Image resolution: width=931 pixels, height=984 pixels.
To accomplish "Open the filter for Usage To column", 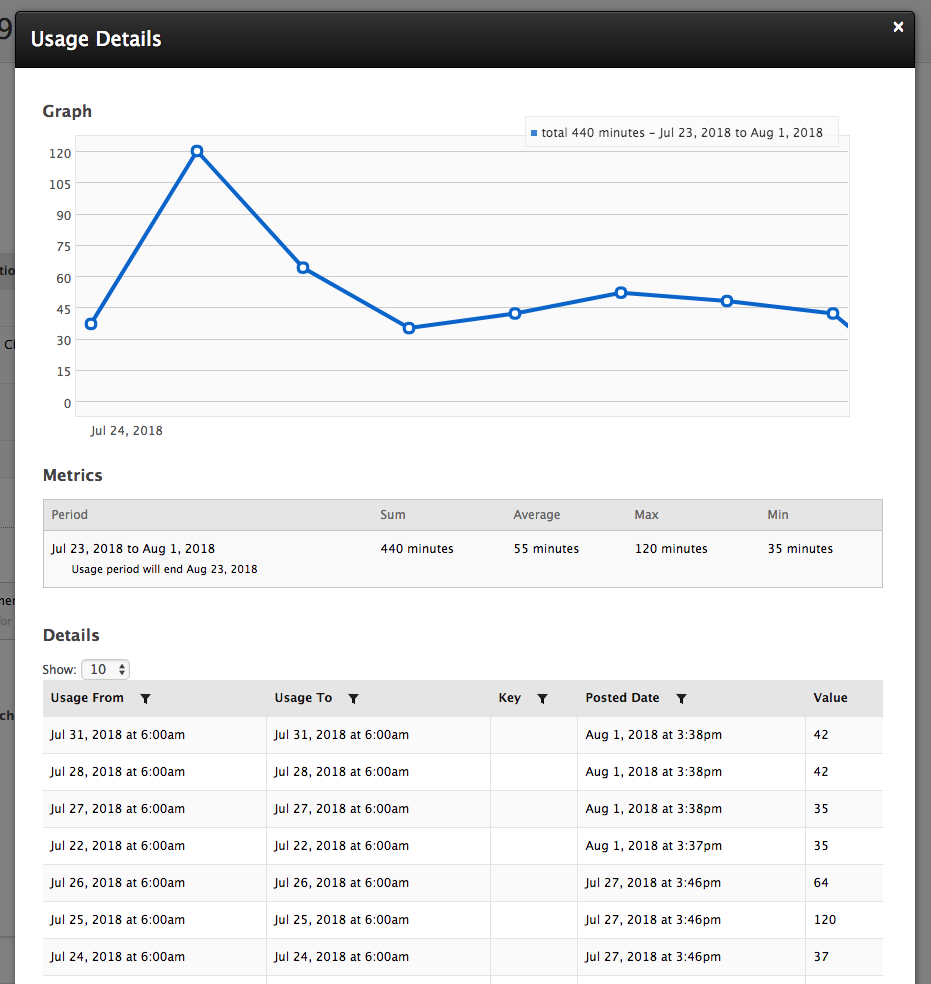I will [353, 699].
